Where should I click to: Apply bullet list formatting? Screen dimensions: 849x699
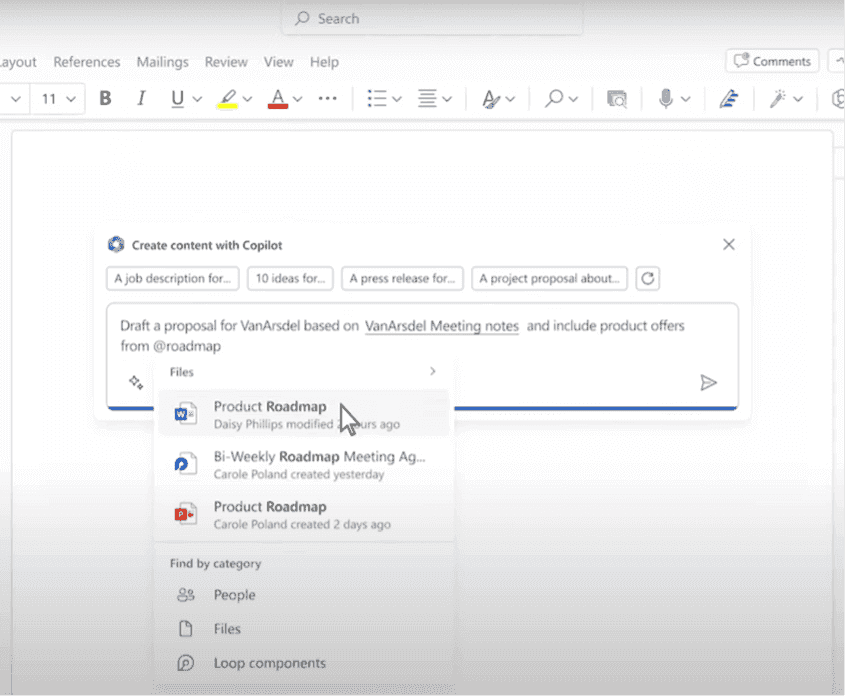pos(376,99)
